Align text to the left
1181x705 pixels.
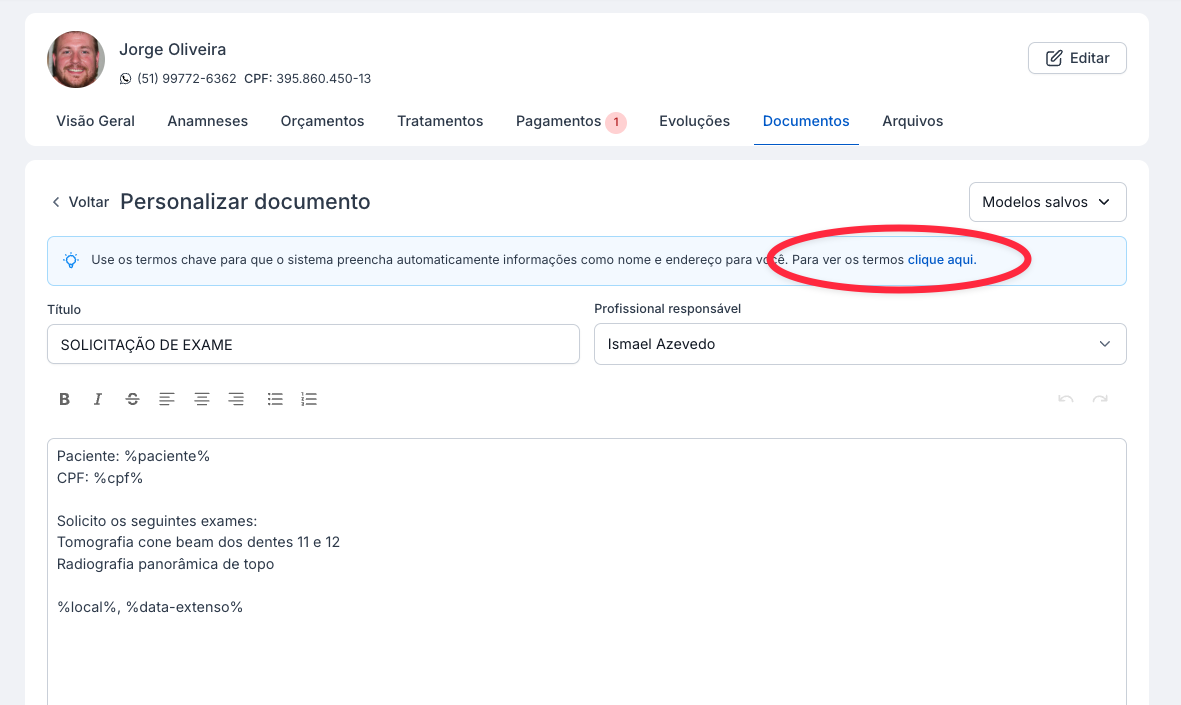pos(167,399)
